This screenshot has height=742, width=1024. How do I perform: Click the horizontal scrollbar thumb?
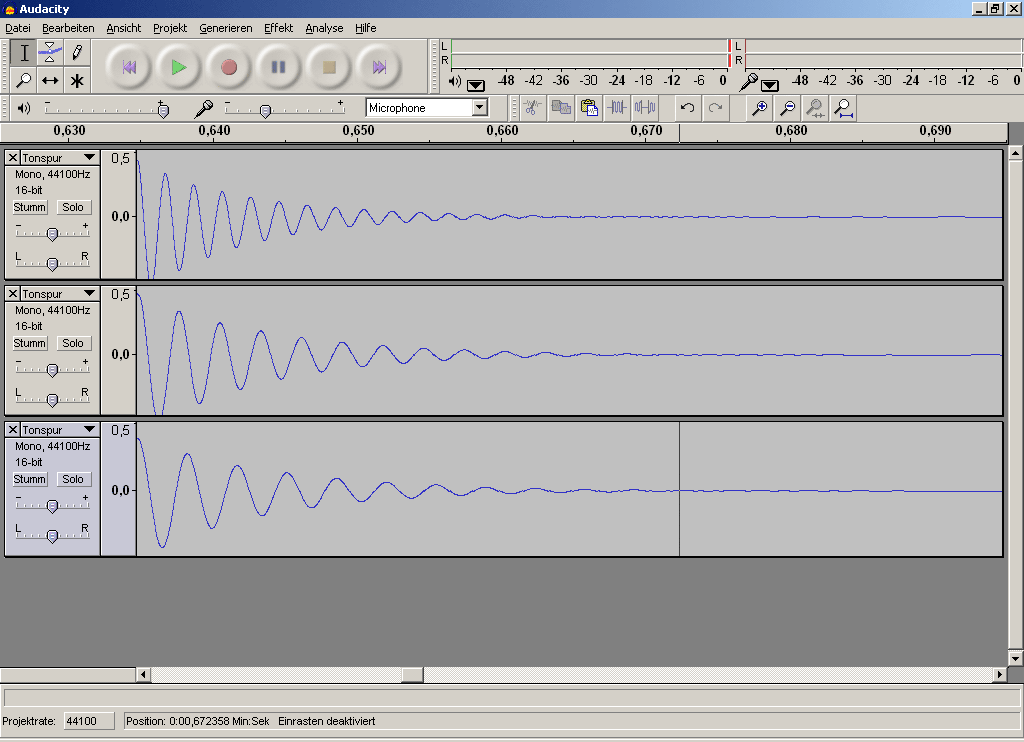click(x=412, y=674)
